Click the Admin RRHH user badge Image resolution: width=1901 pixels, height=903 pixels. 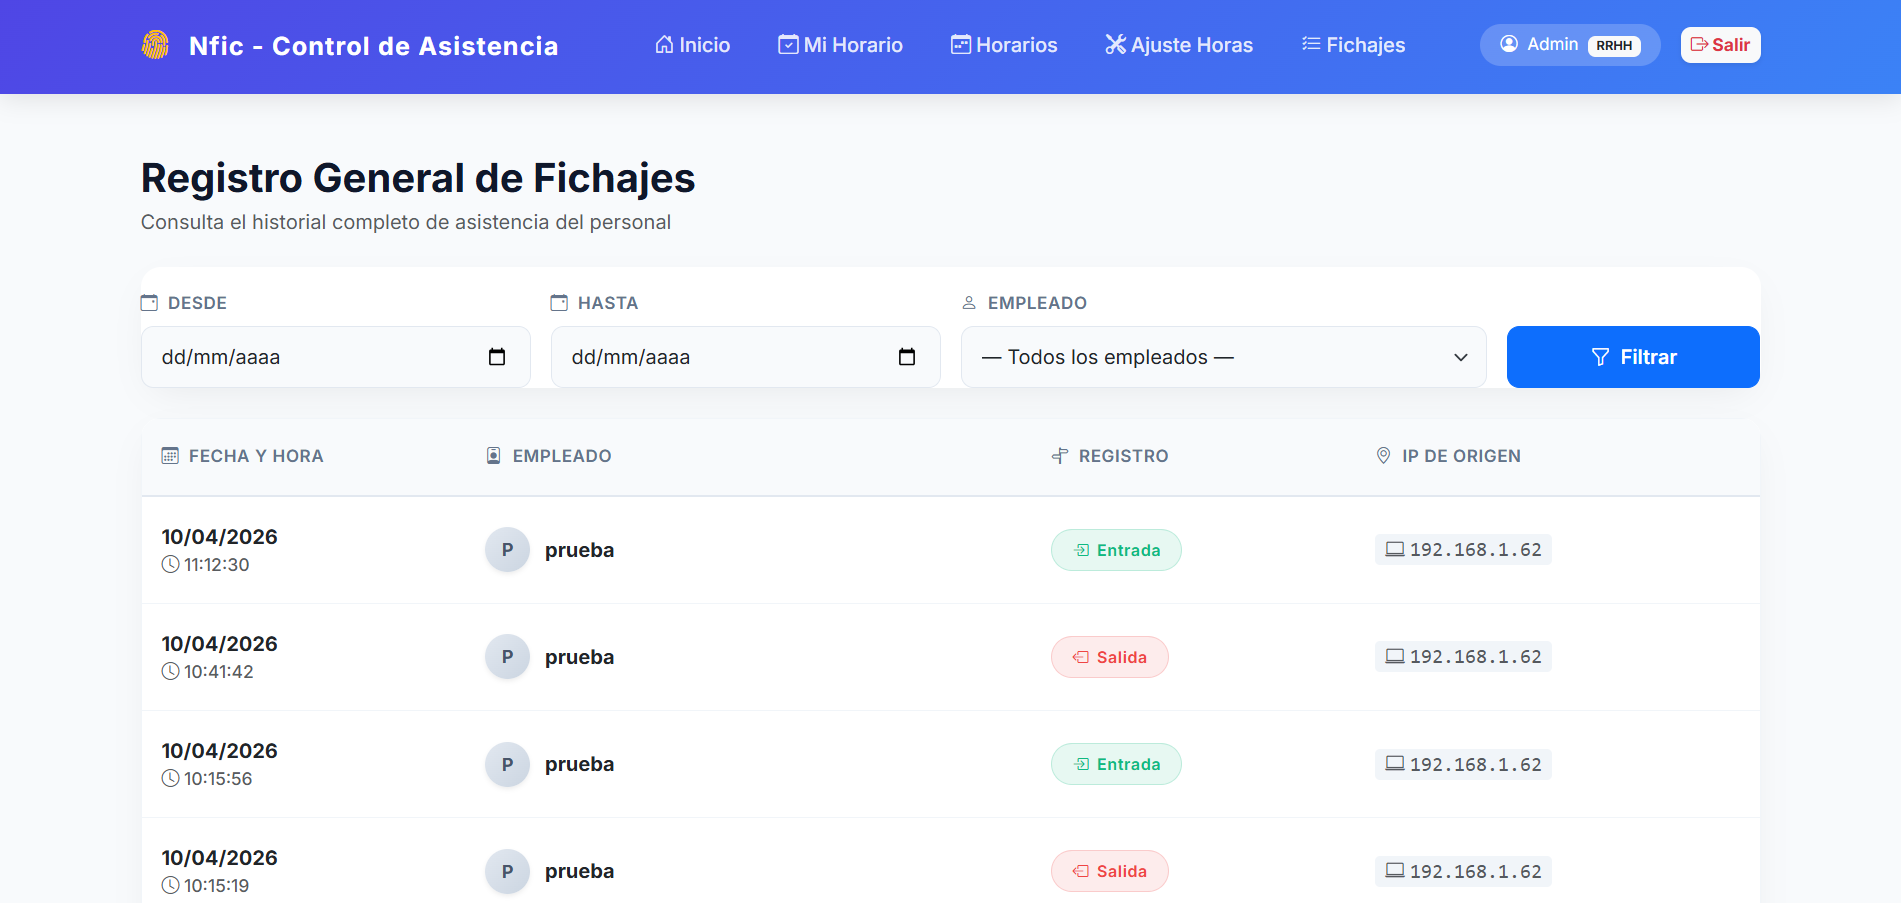[1570, 45]
